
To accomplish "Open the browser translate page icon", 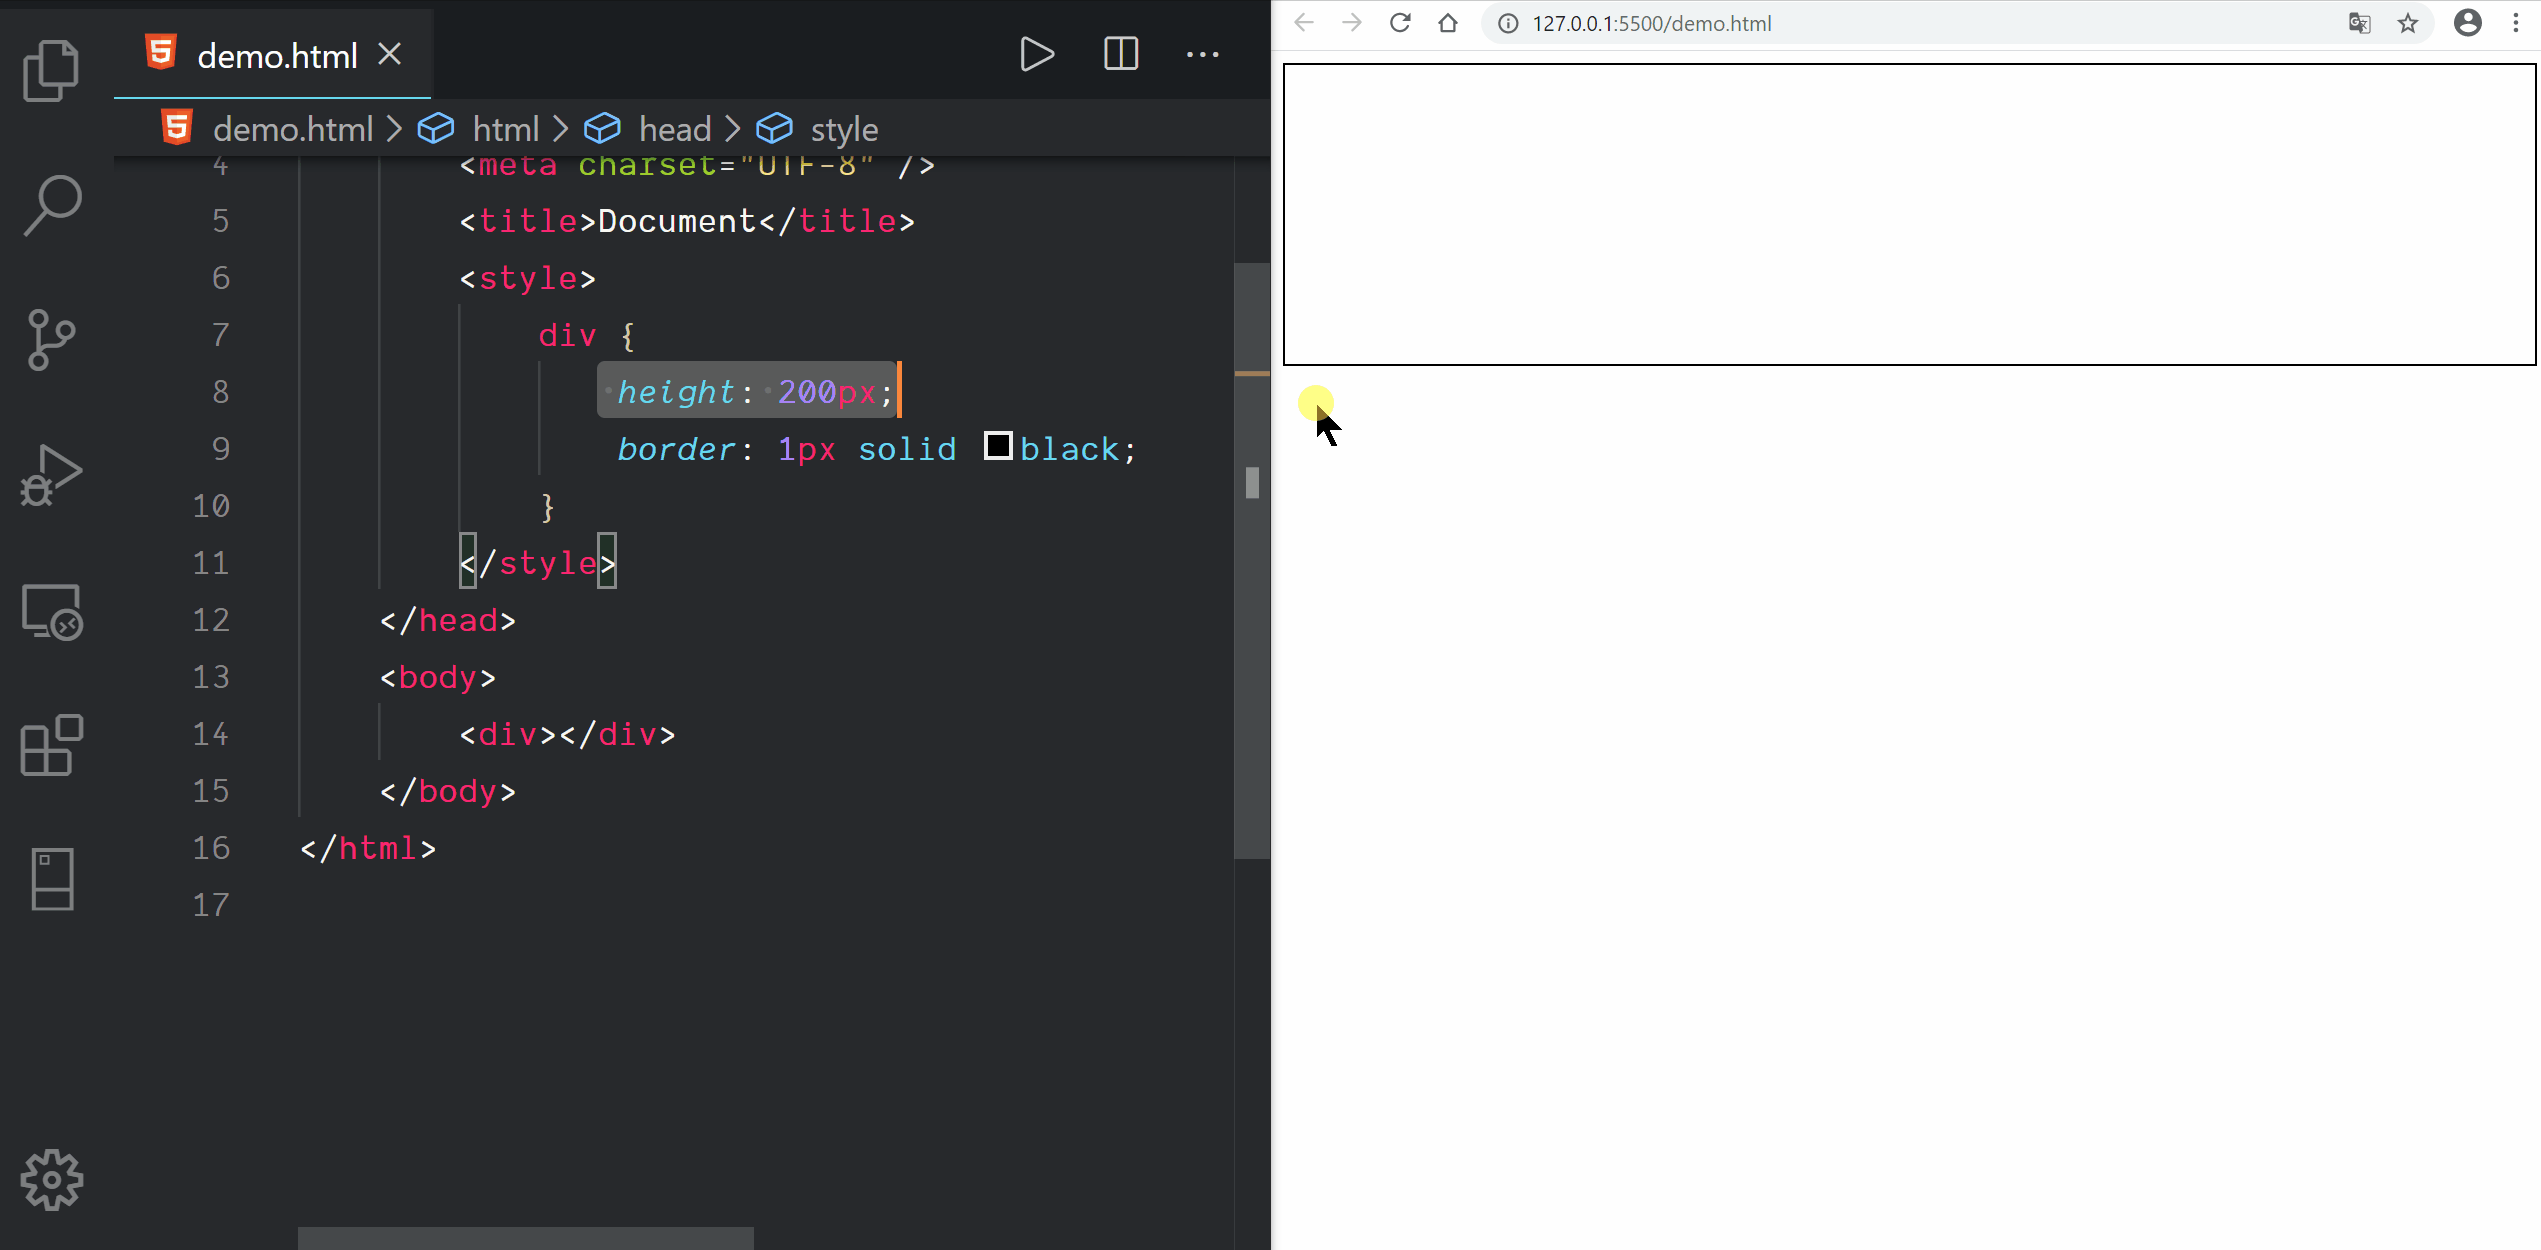I will pyautogui.click(x=2359, y=23).
